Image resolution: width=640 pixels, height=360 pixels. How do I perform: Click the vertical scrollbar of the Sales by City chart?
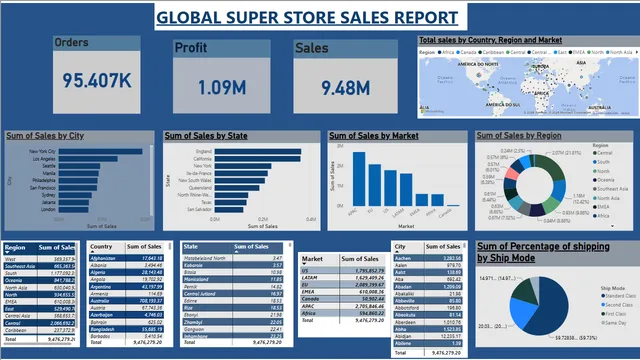151,180
